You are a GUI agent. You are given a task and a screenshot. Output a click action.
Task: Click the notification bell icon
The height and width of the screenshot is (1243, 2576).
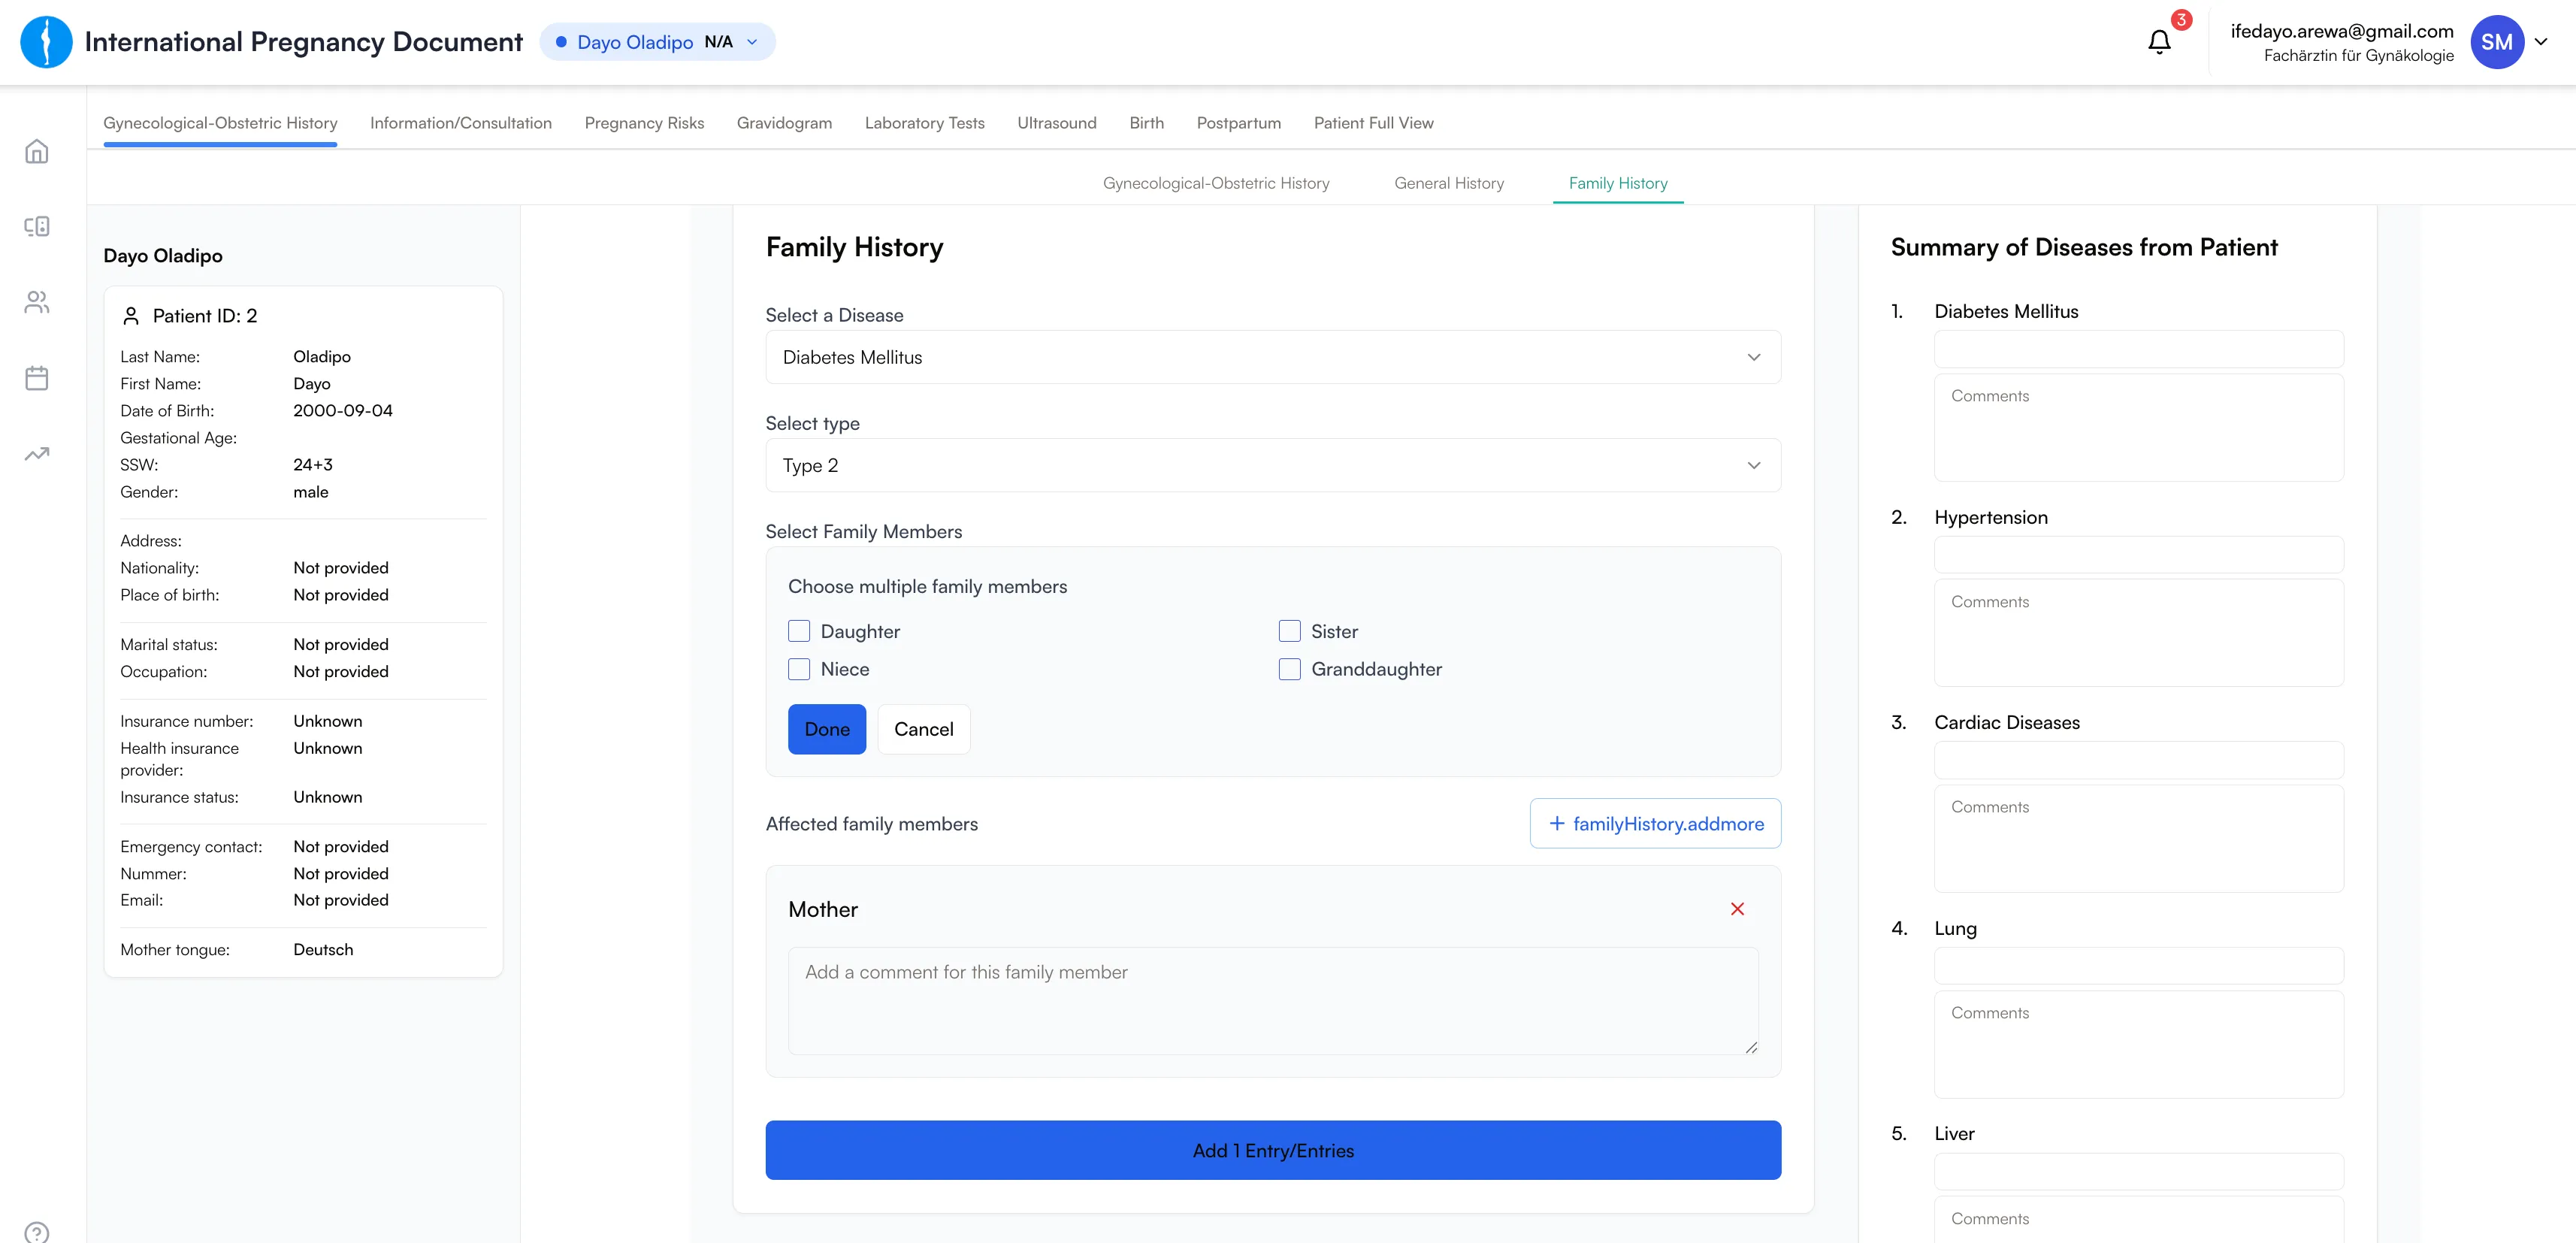point(2159,42)
